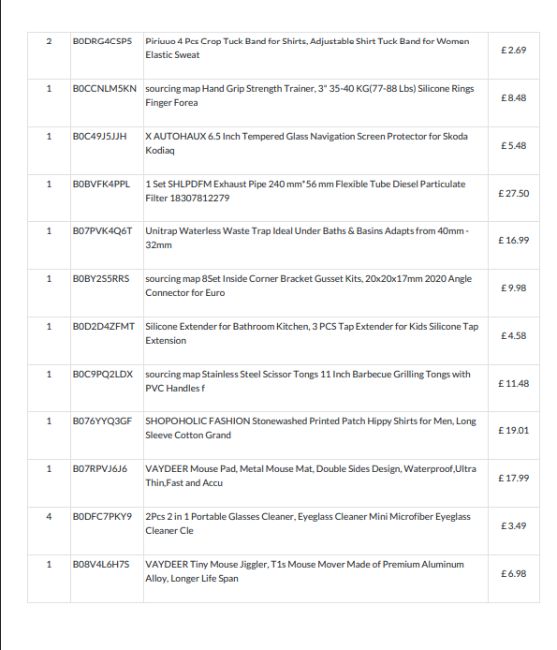
Task: Select the £9.98 price cell
Action: pyautogui.click(x=513, y=288)
